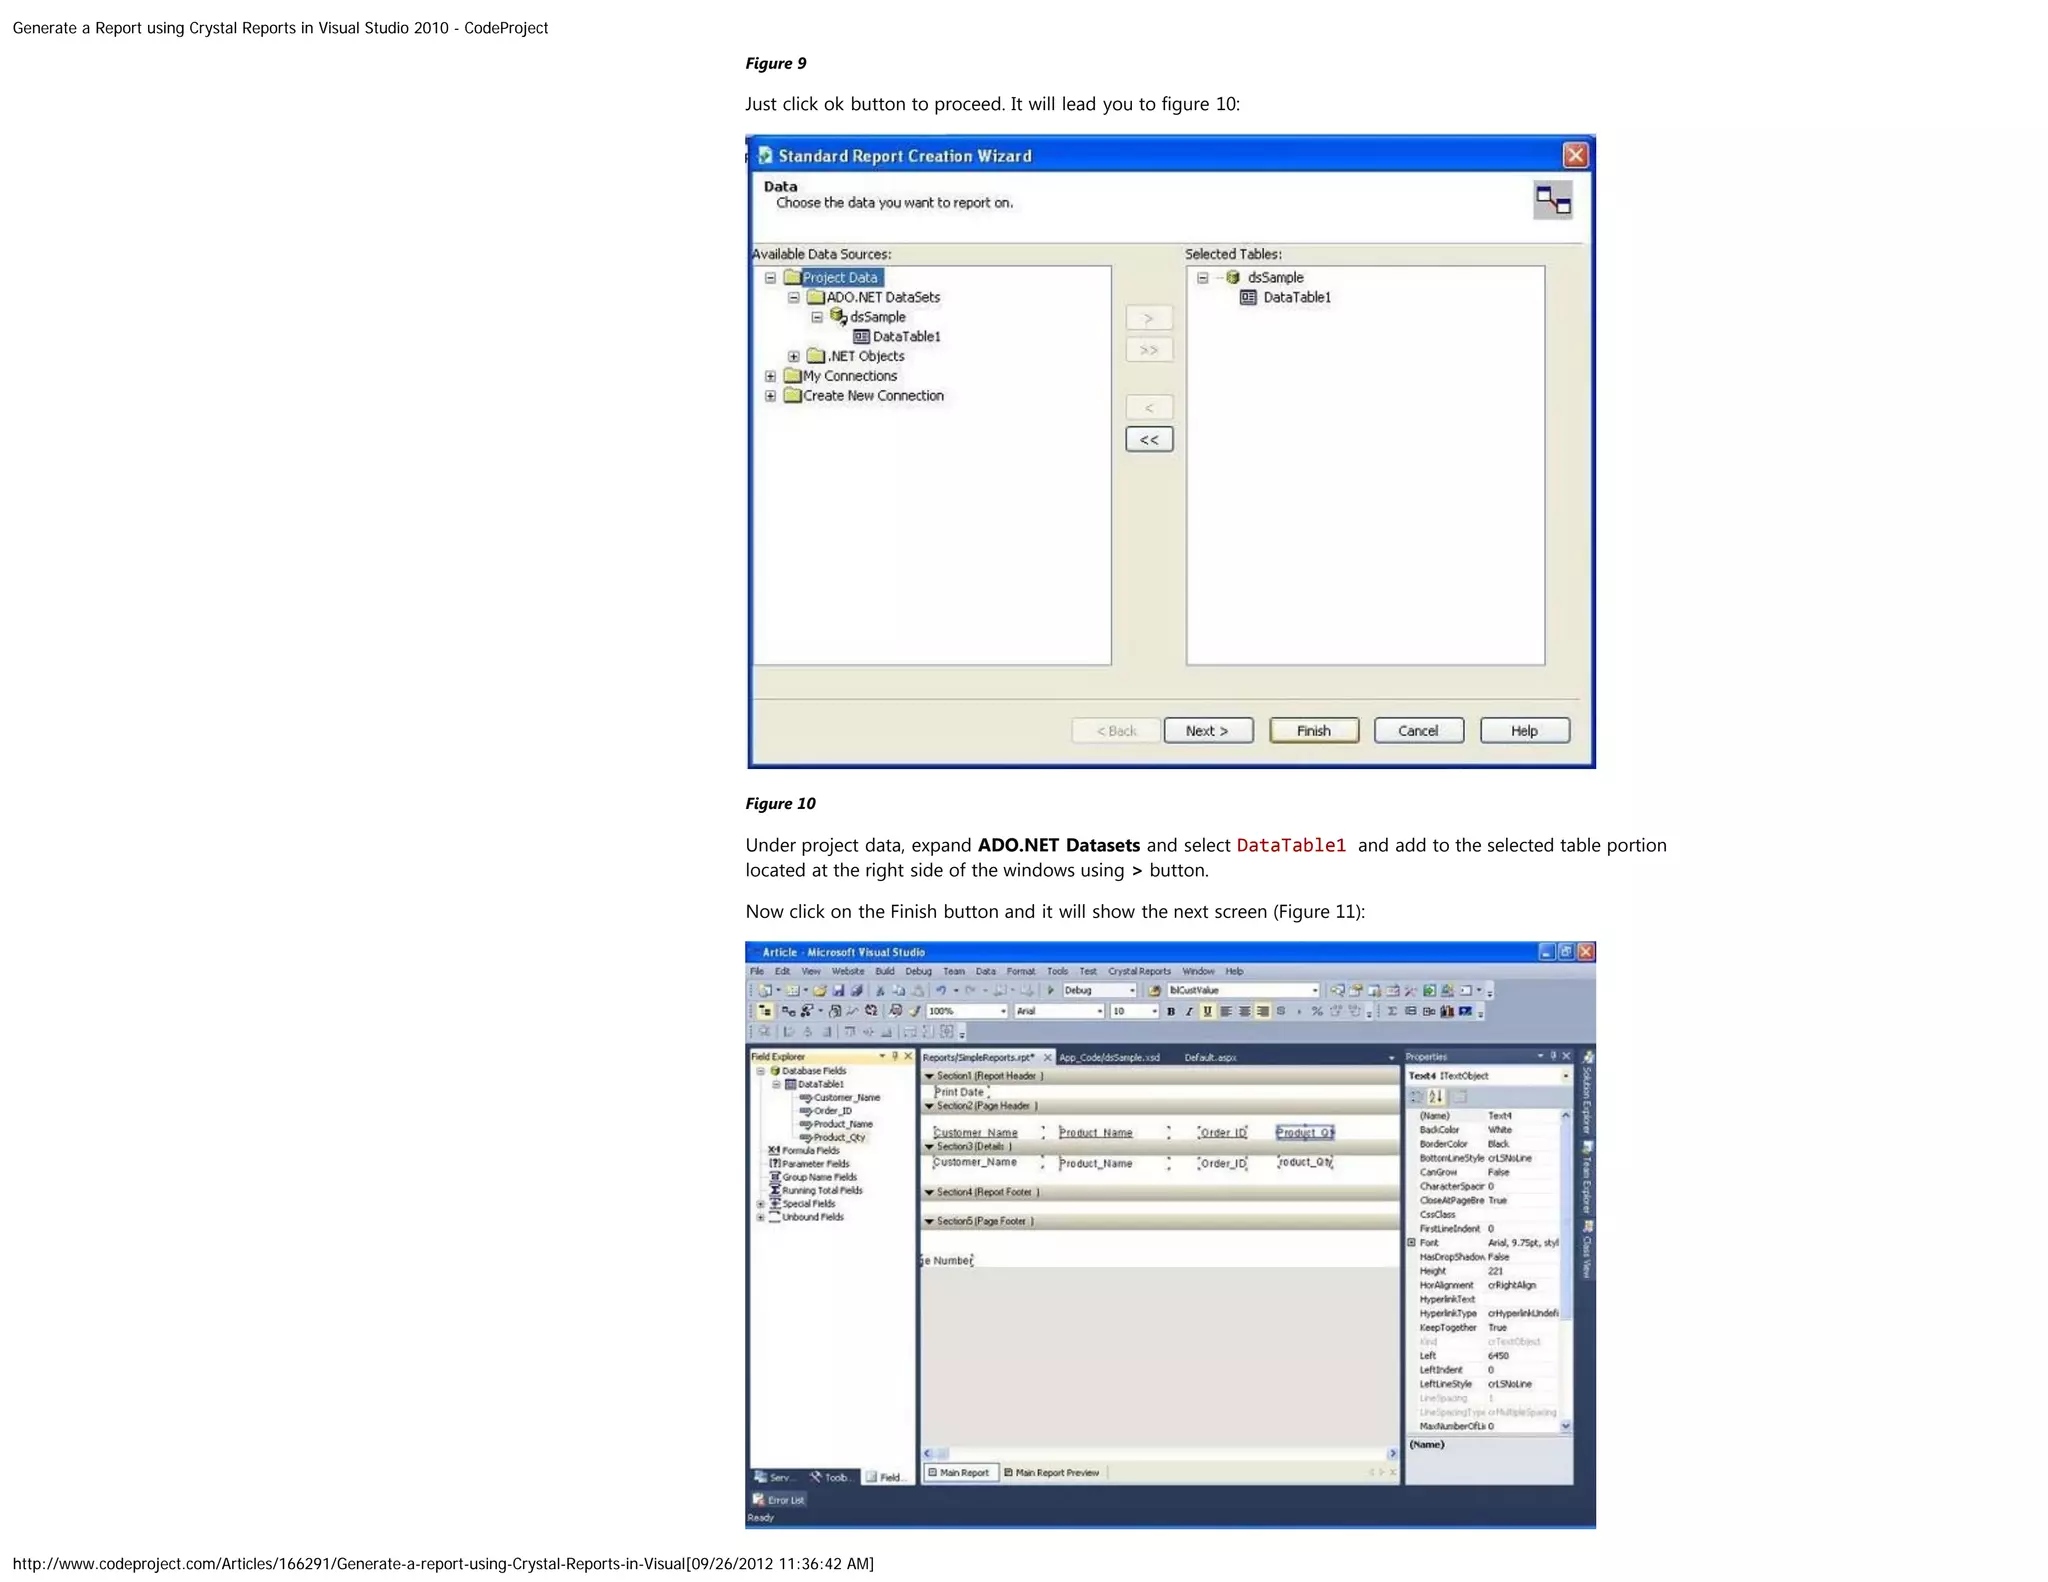Open the File menu in Visual Studio
This screenshot has height=1582, width=2048.
(x=757, y=971)
